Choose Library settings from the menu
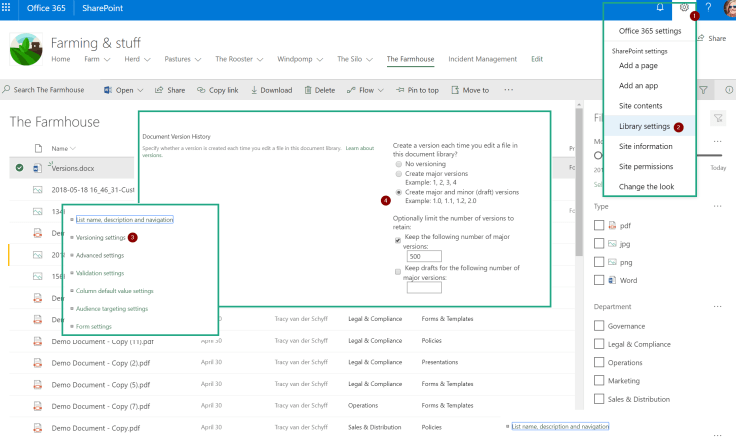Screen dimensions: 736x437 point(644,127)
